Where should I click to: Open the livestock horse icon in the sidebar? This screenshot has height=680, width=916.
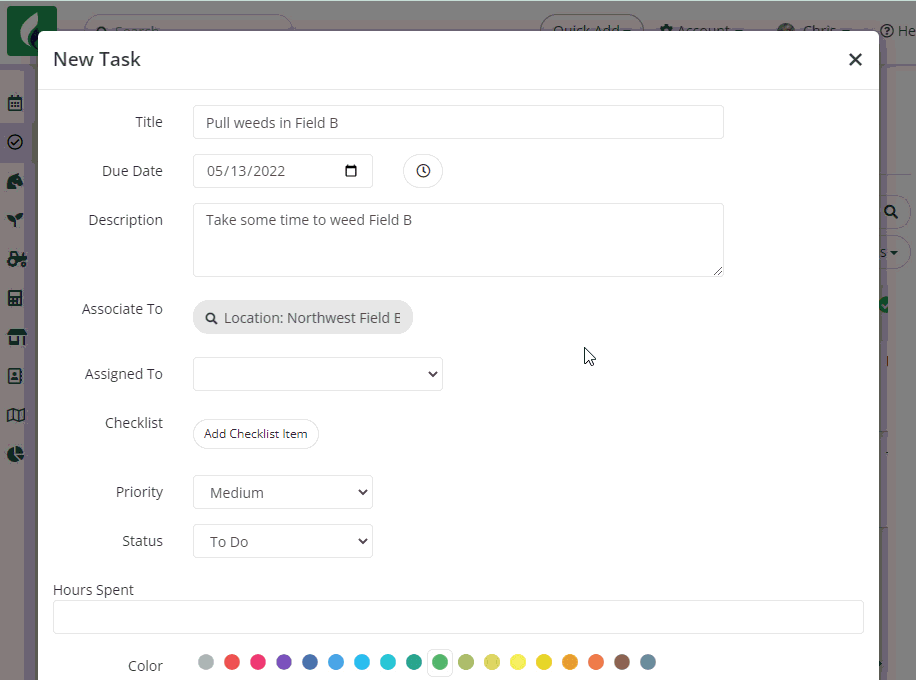[15, 181]
